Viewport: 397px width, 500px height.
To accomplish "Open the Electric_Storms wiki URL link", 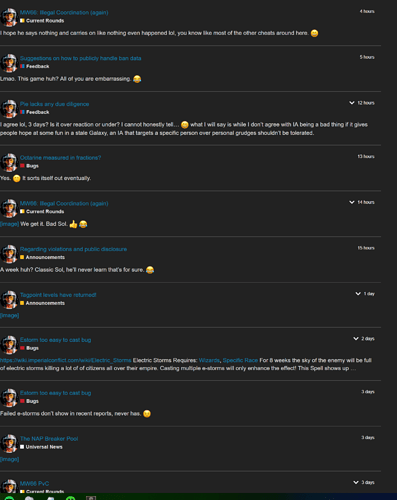I will [66, 360].
